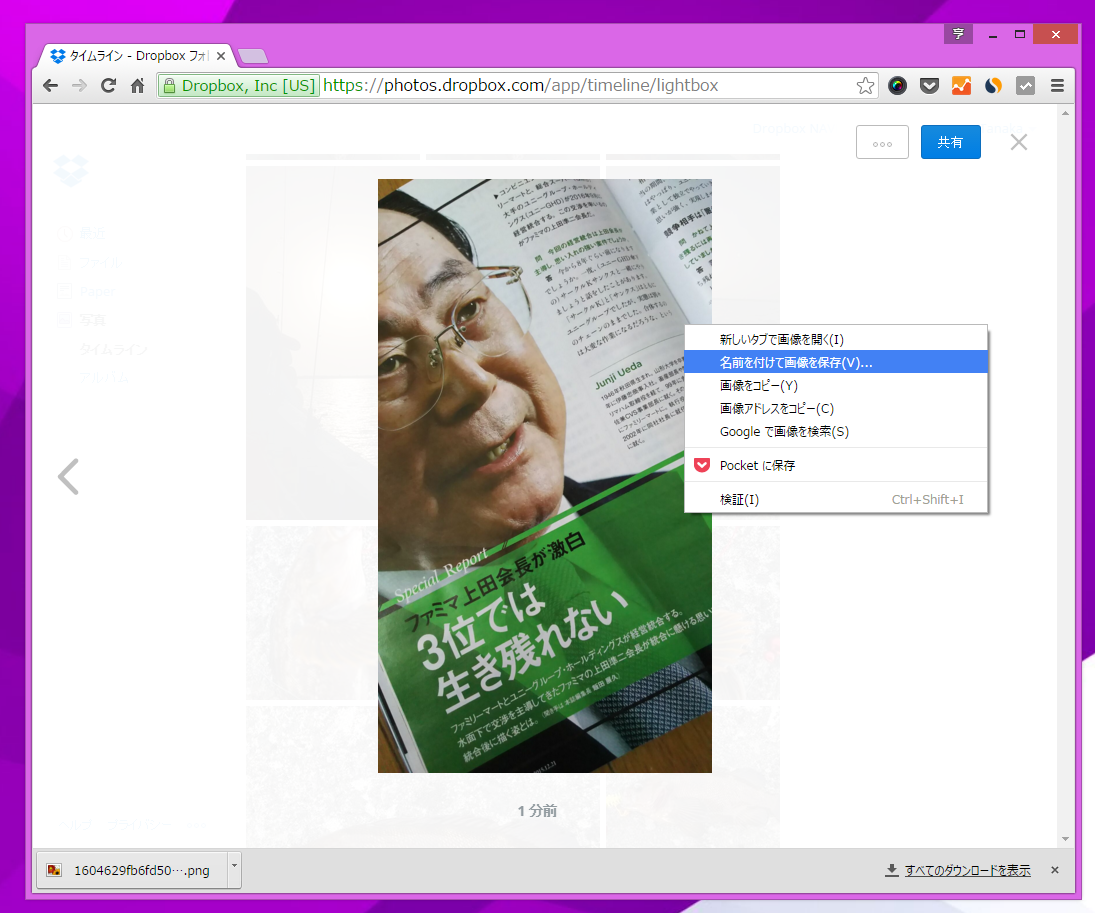Close the downloads bar
This screenshot has width=1095, height=913.
1054,870
